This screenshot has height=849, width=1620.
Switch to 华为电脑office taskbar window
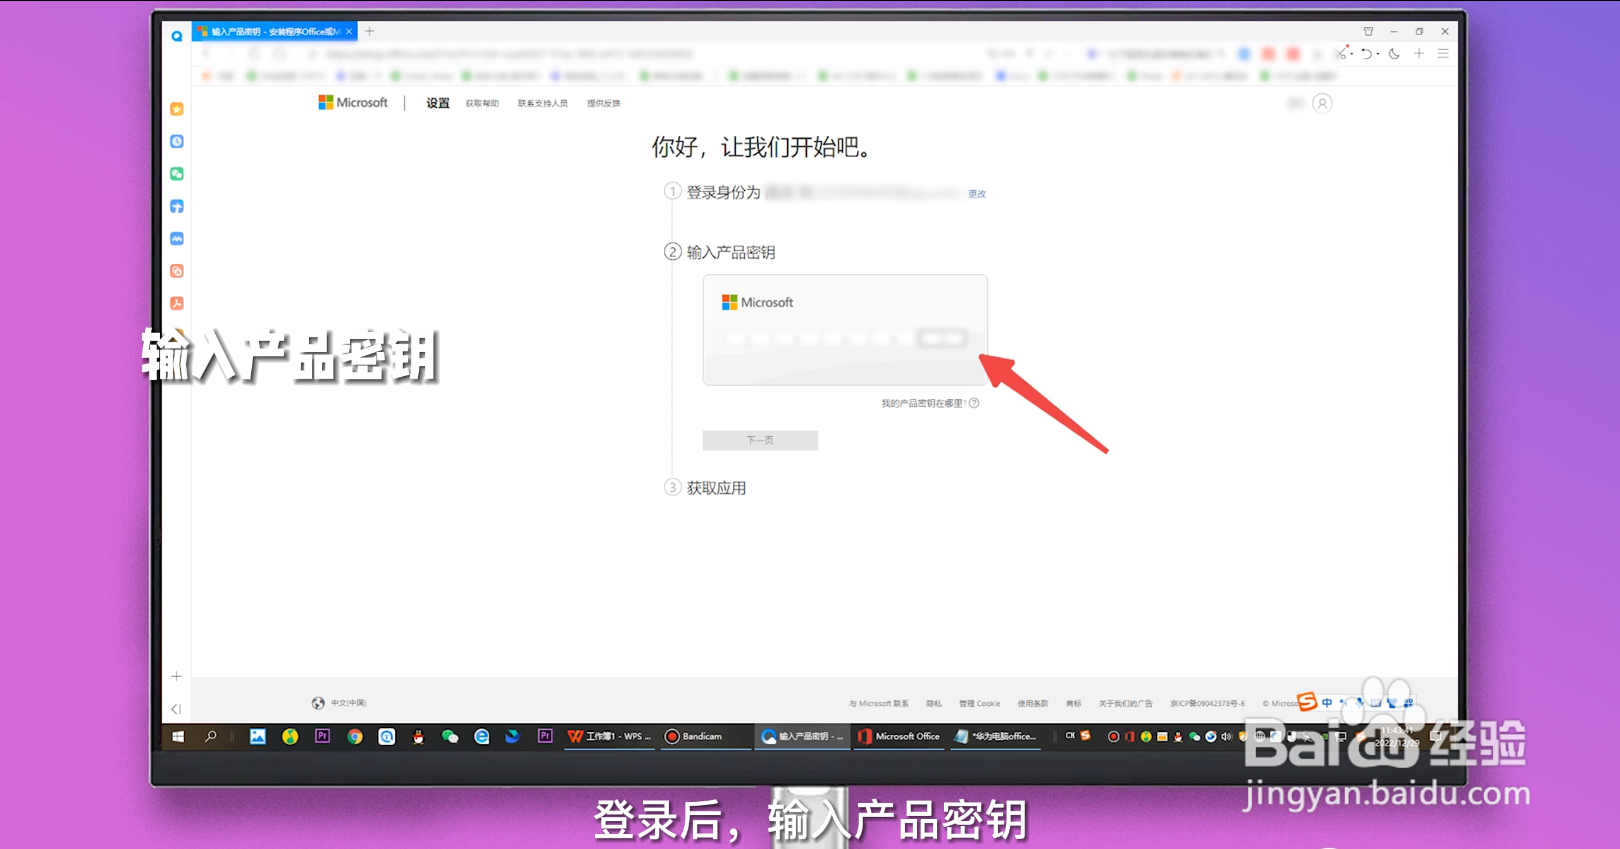[997, 737]
